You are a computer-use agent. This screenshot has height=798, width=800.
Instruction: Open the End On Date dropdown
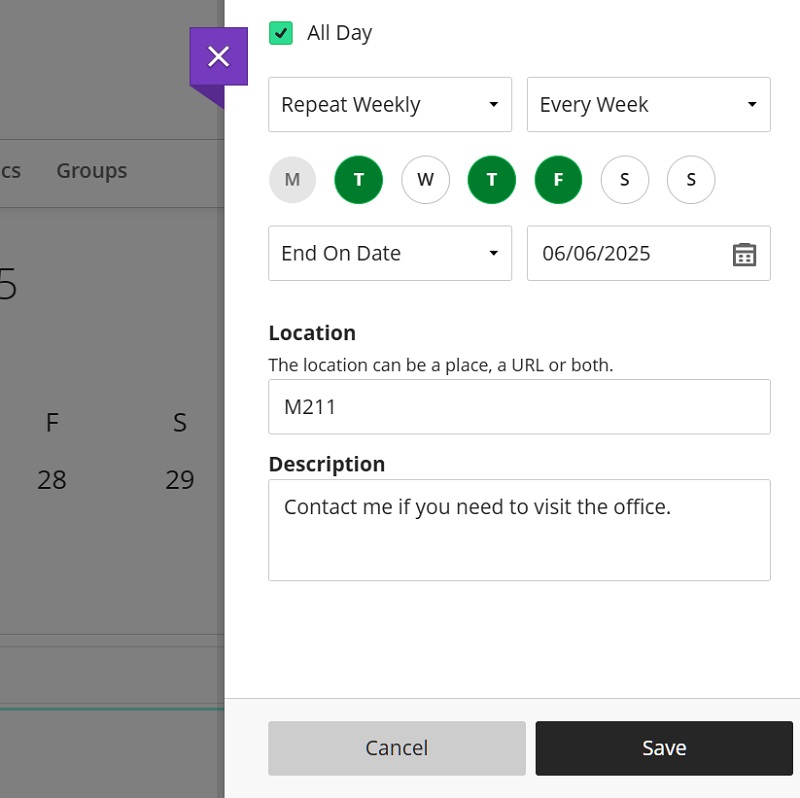coord(389,253)
